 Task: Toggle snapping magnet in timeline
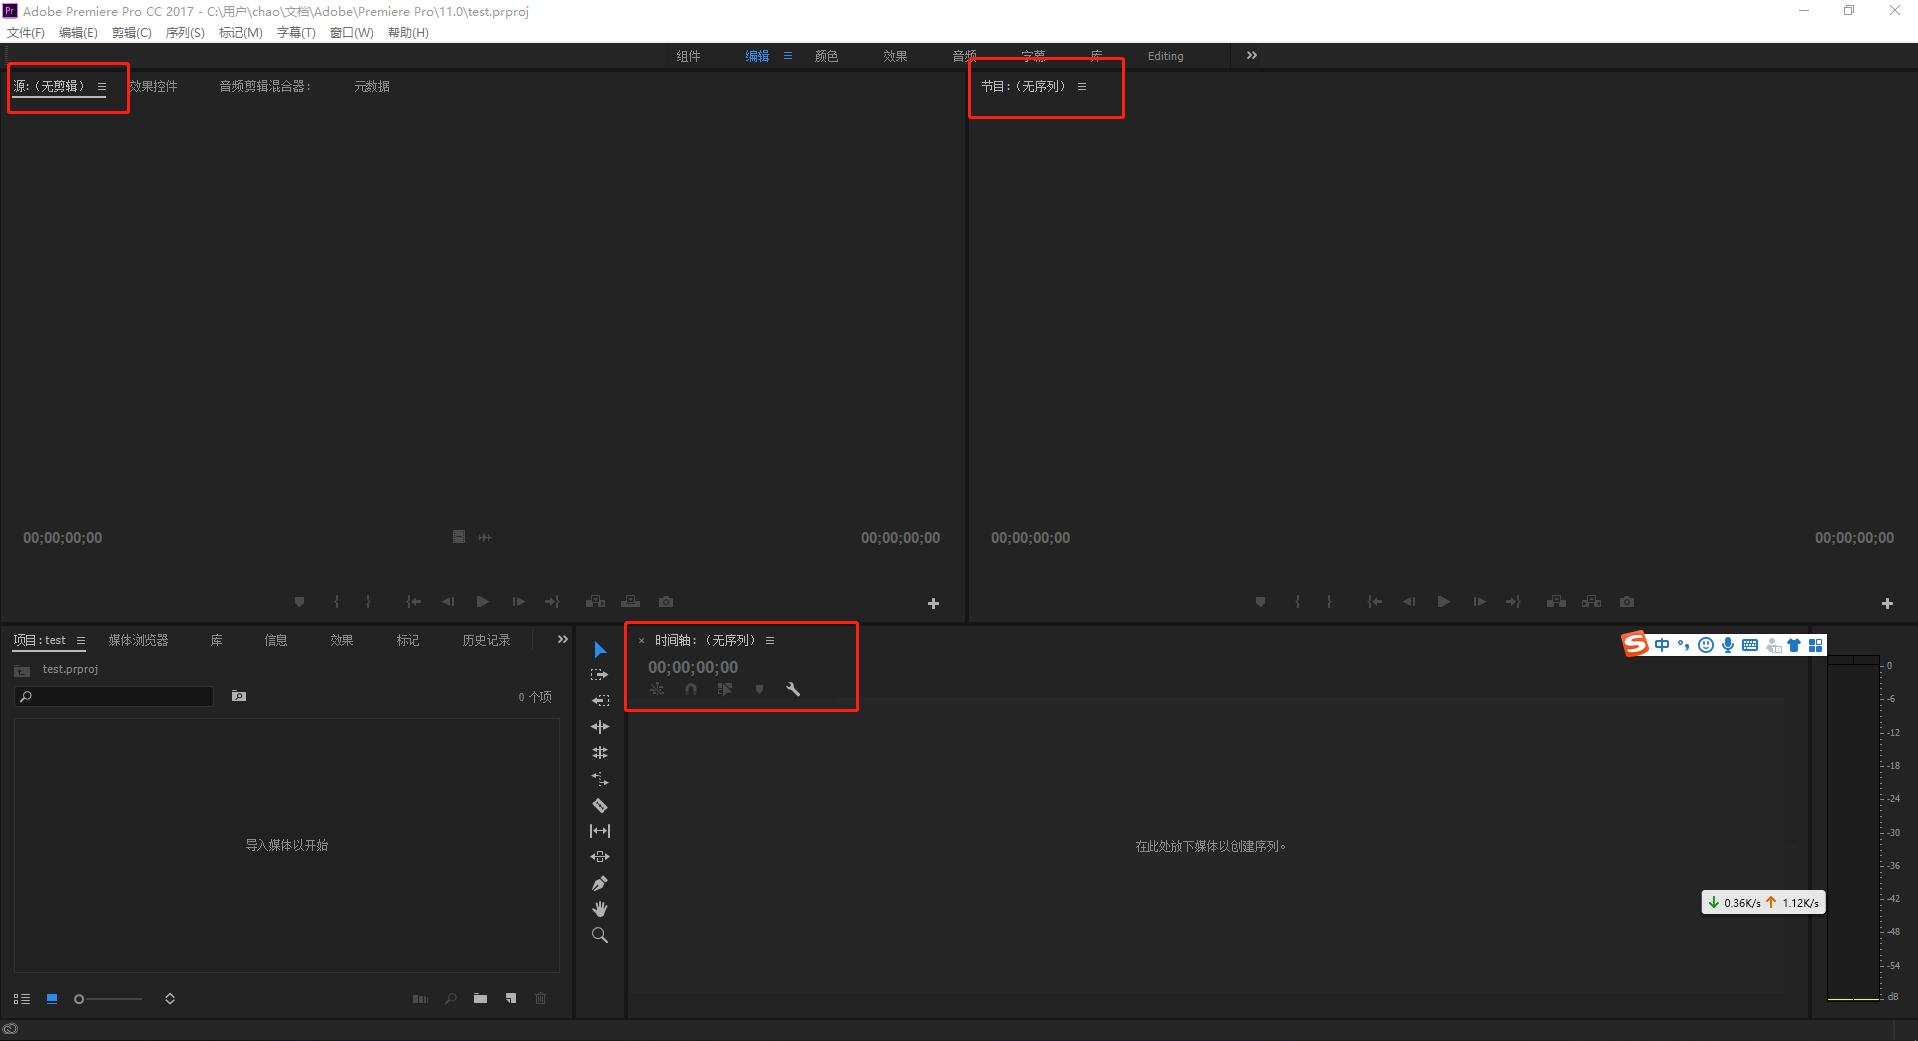point(690,689)
